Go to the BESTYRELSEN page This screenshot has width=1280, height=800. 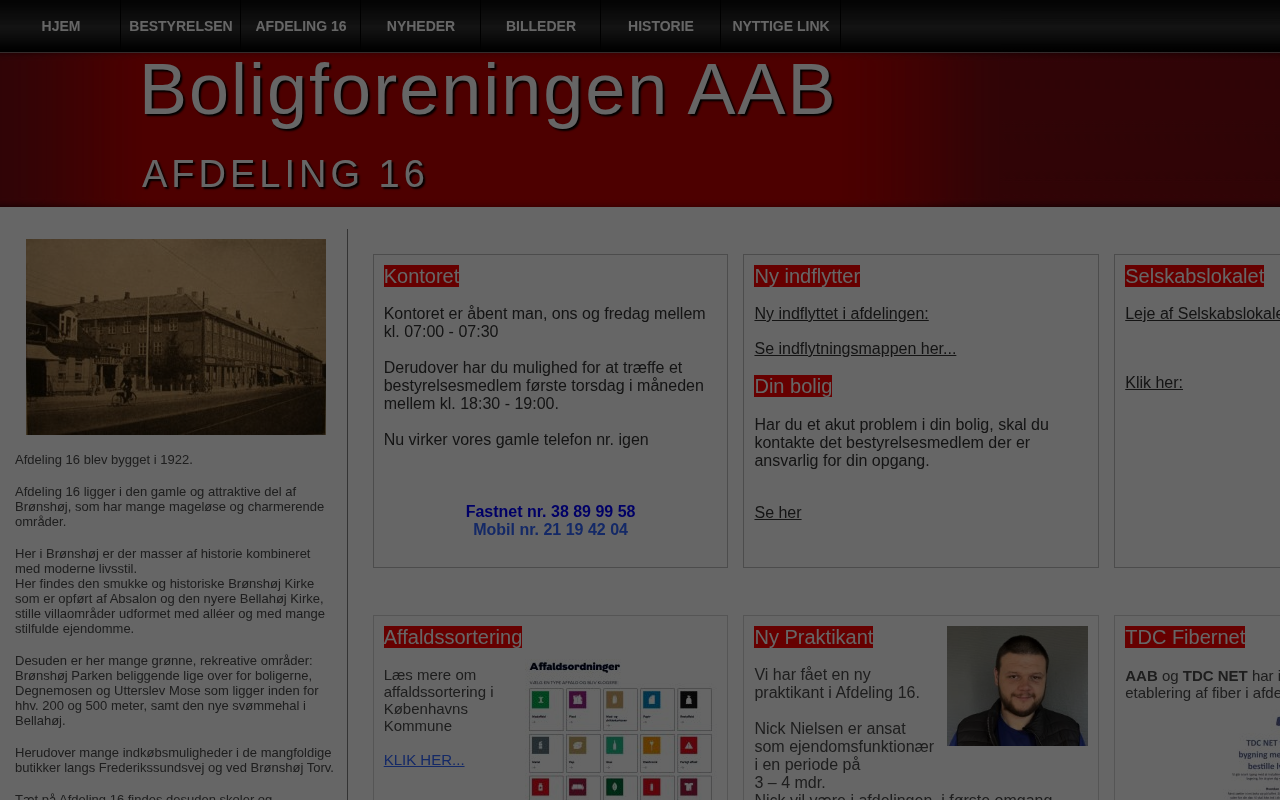point(181,26)
